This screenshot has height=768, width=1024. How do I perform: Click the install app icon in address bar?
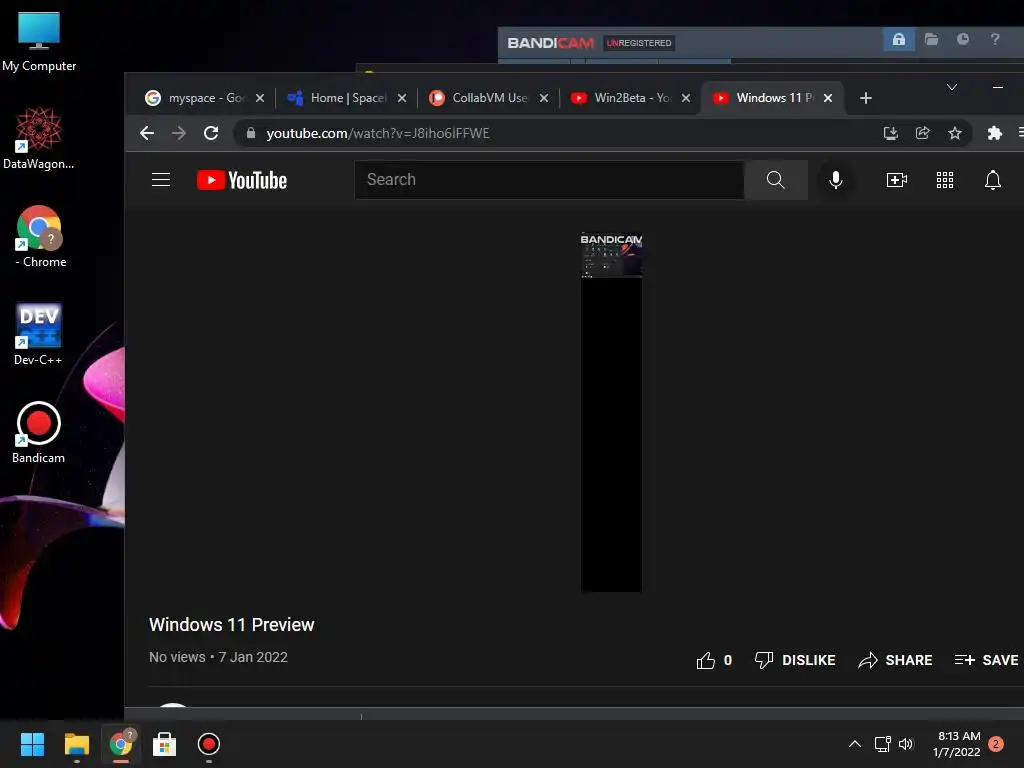(x=891, y=133)
